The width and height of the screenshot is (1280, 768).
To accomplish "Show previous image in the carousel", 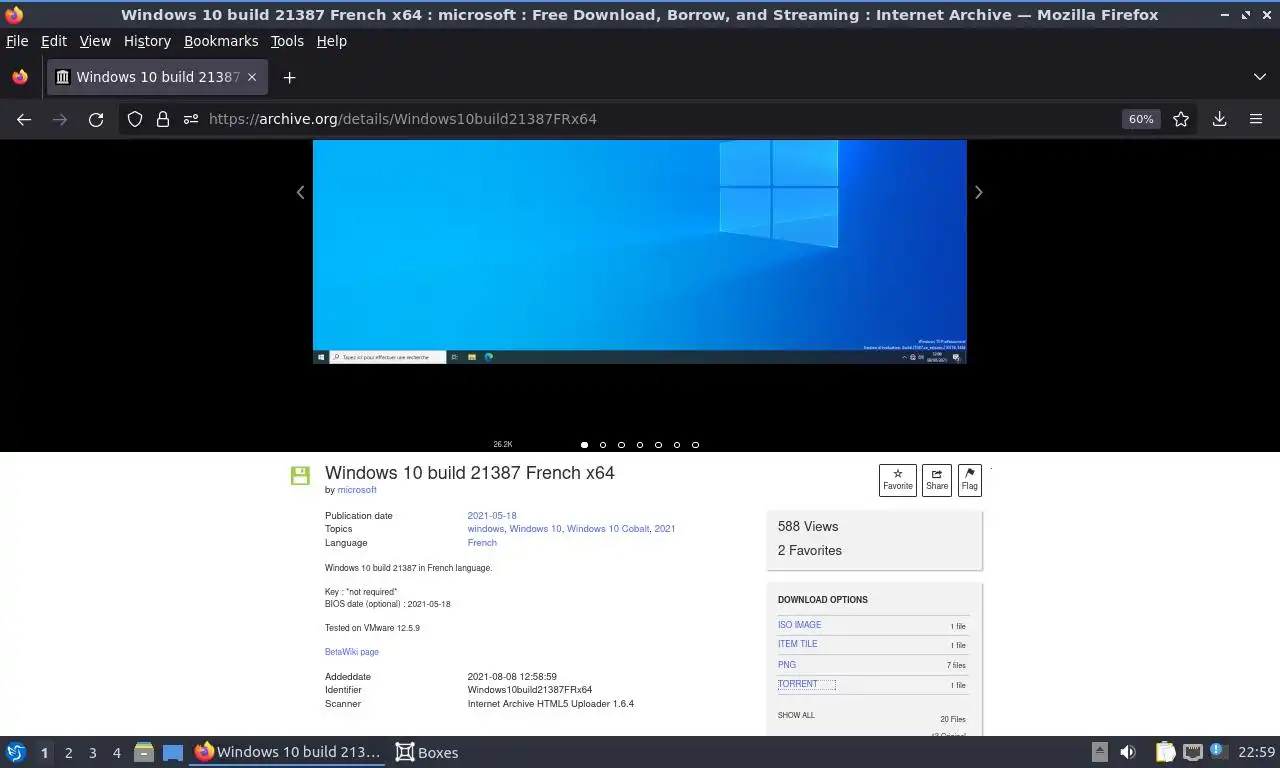I will coord(300,192).
